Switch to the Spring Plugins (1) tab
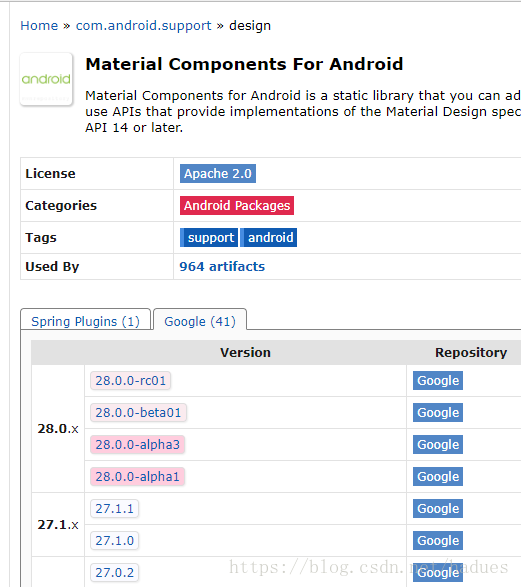Screen dimensions: 521x587 (85, 321)
